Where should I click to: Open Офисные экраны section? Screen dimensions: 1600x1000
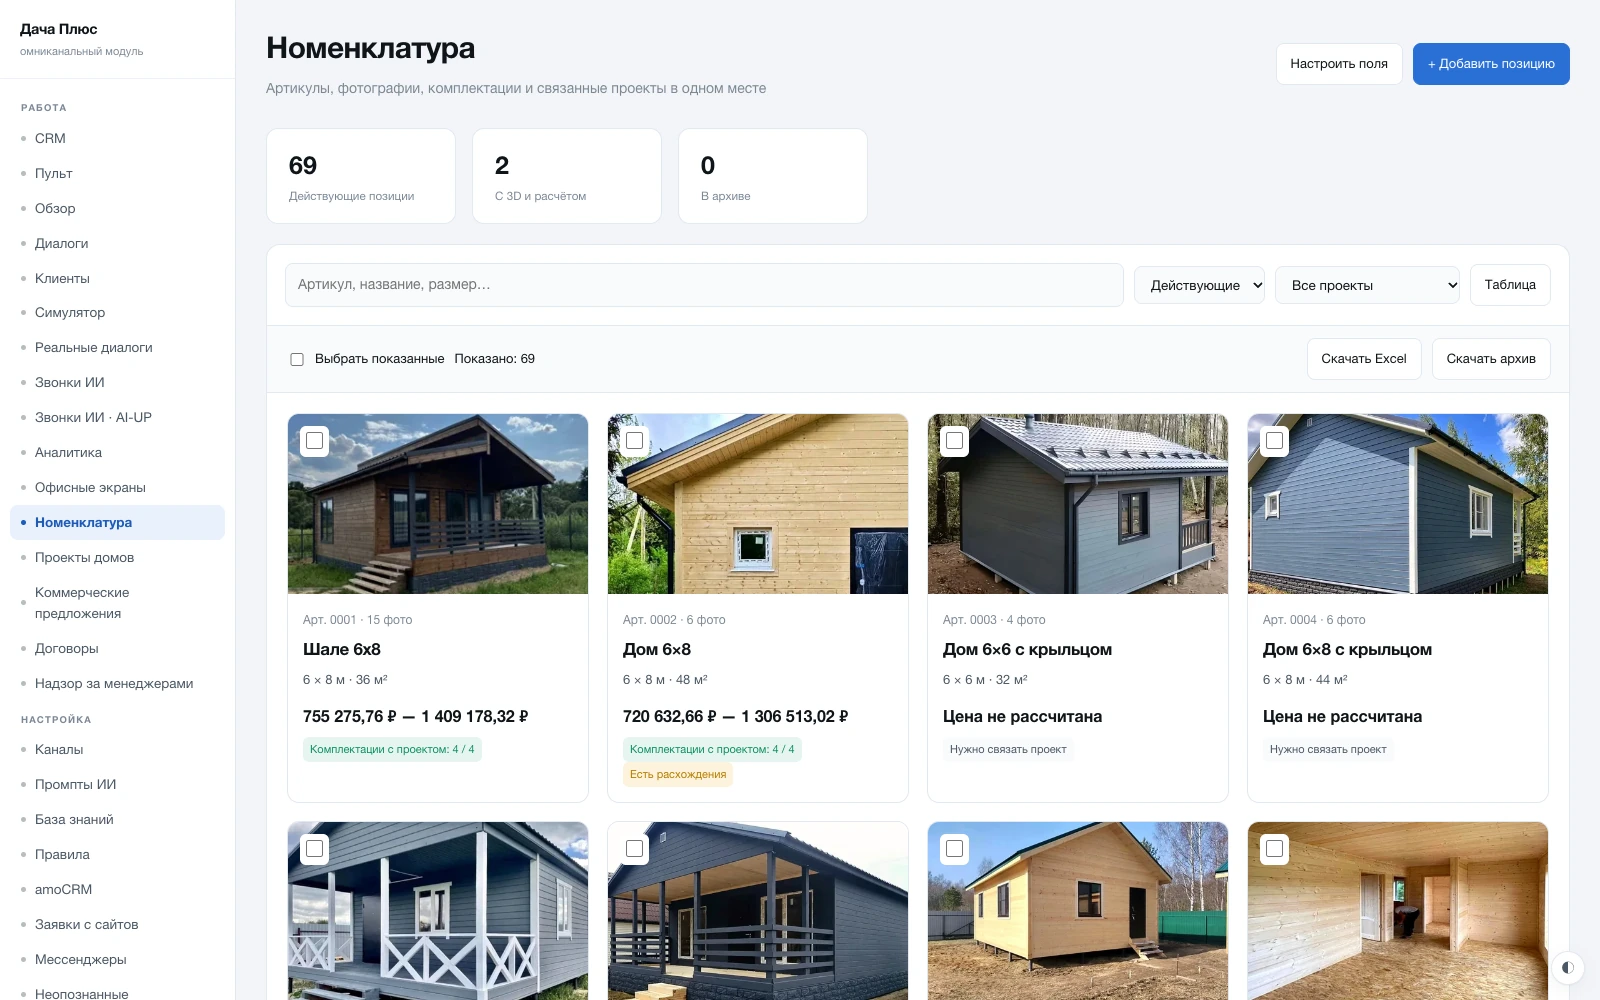(x=117, y=488)
